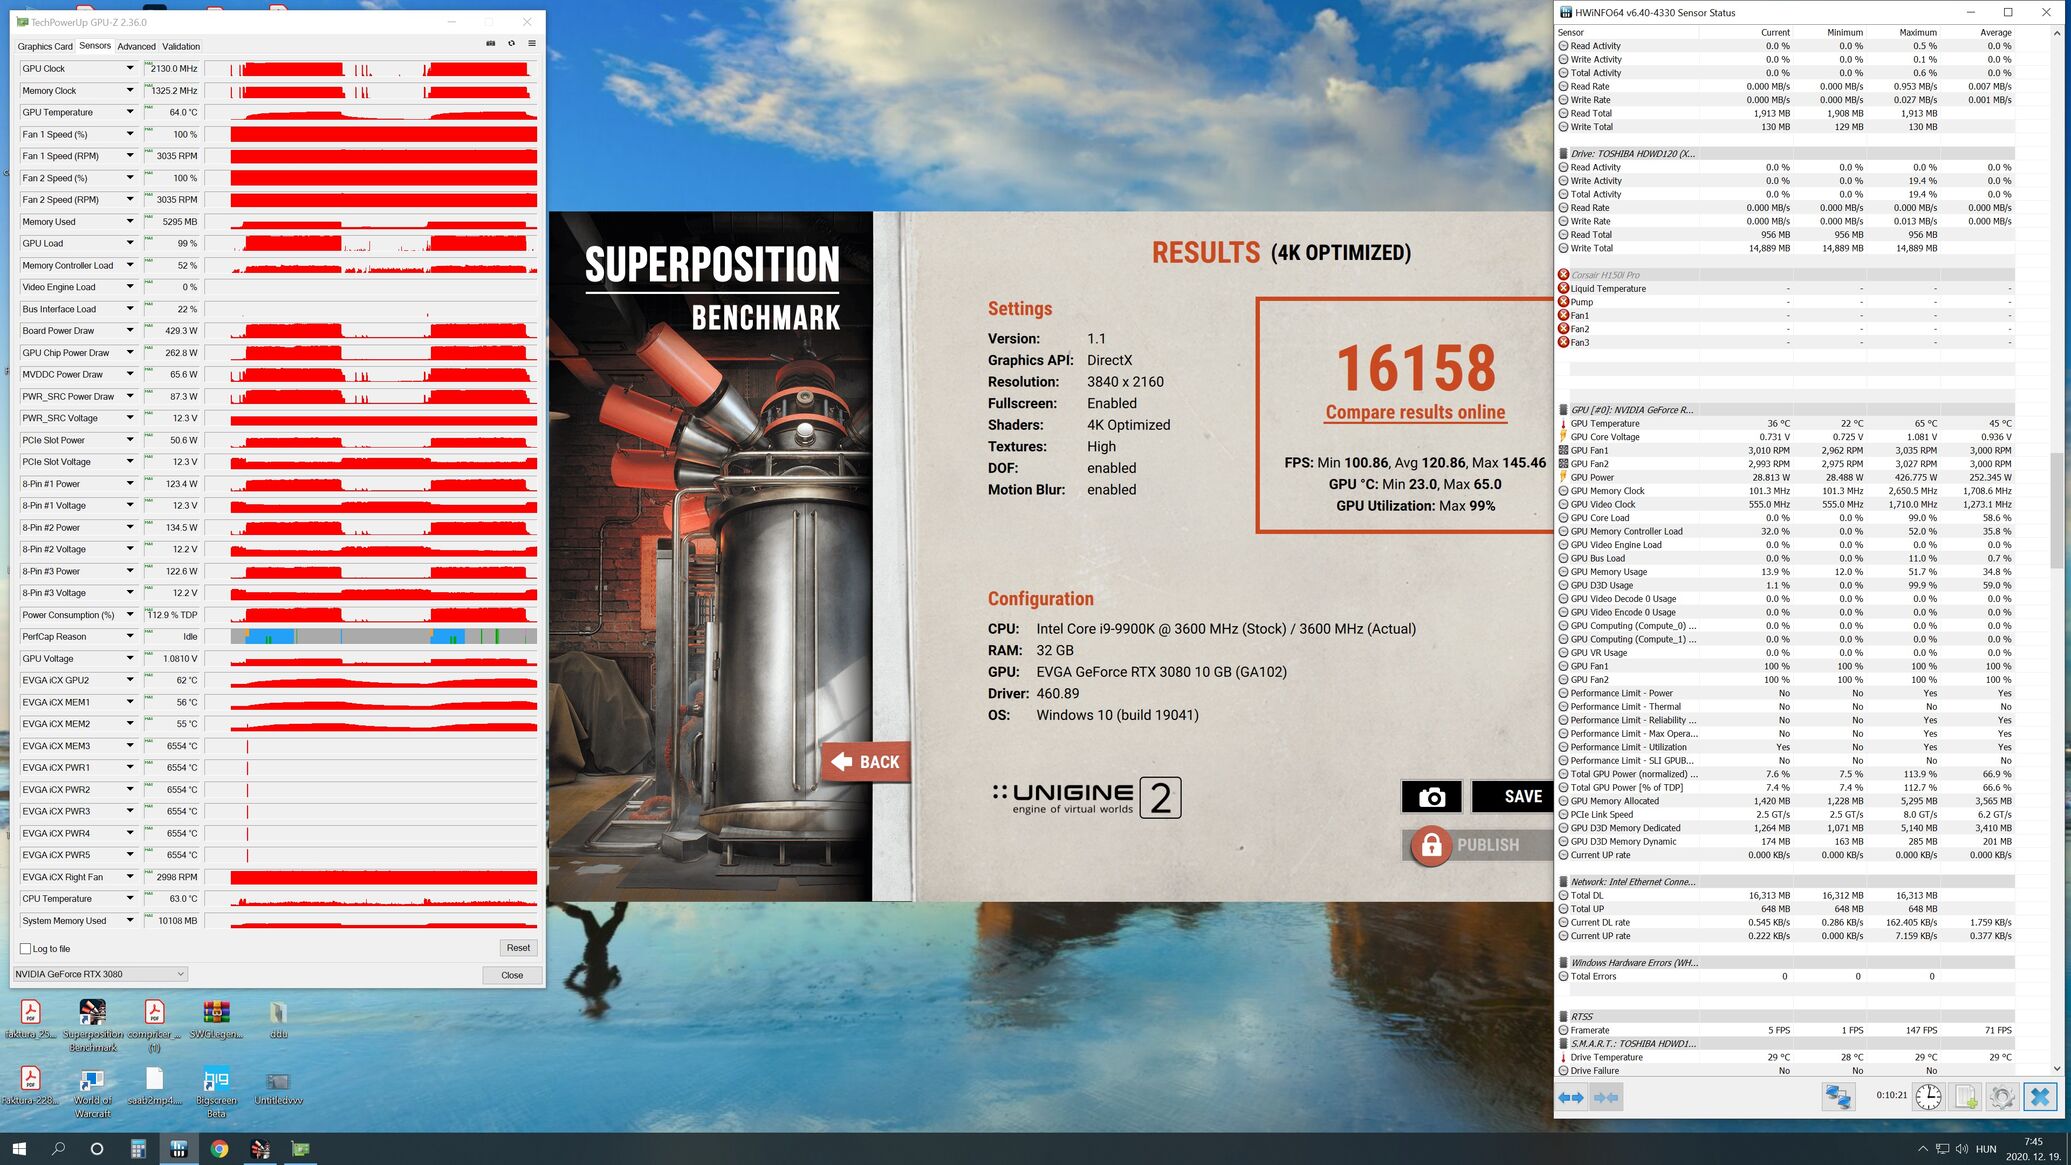2071x1165 pixels.
Task: Switch to the Graphics Card tab
Action: (x=45, y=46)
